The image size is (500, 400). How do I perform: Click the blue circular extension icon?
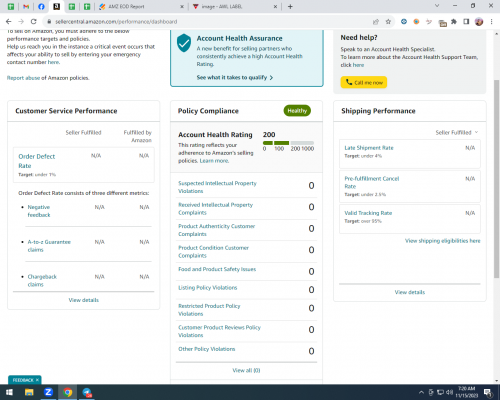(404, 22)
